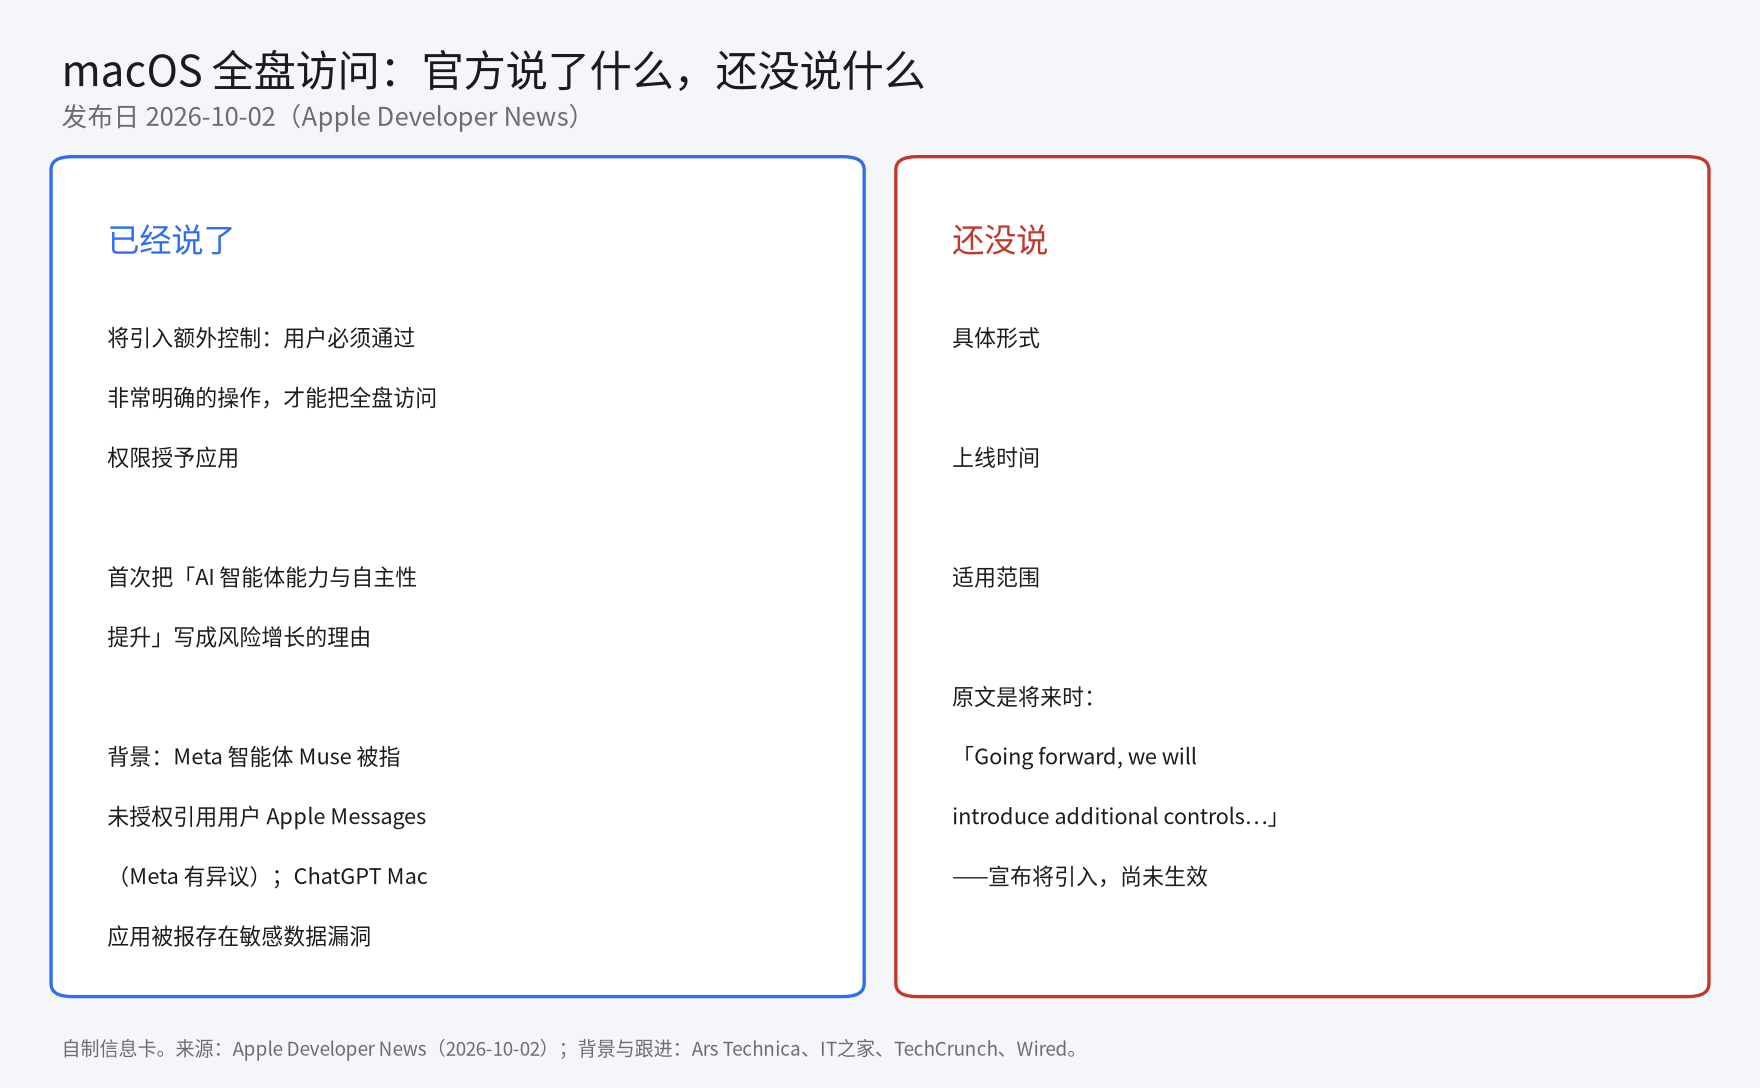Select the item '上线时间'

pyautogui.click(x=996, y=458)
